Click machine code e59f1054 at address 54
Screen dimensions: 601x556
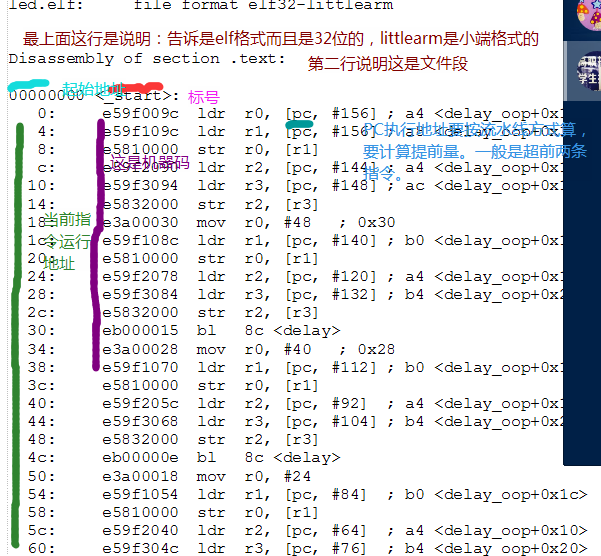click(140, 494)
